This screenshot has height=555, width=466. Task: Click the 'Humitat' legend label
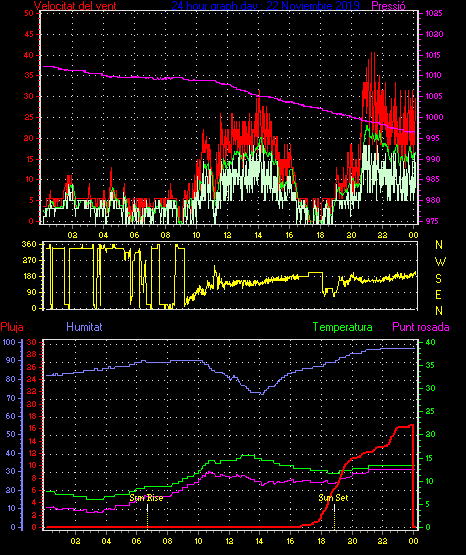tap(84, 327)
